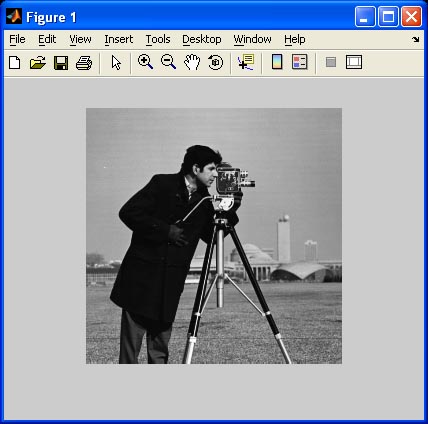Save the figure with the floppy disk icon
Viewport: 428px width, 424px height.
(61, 63)
